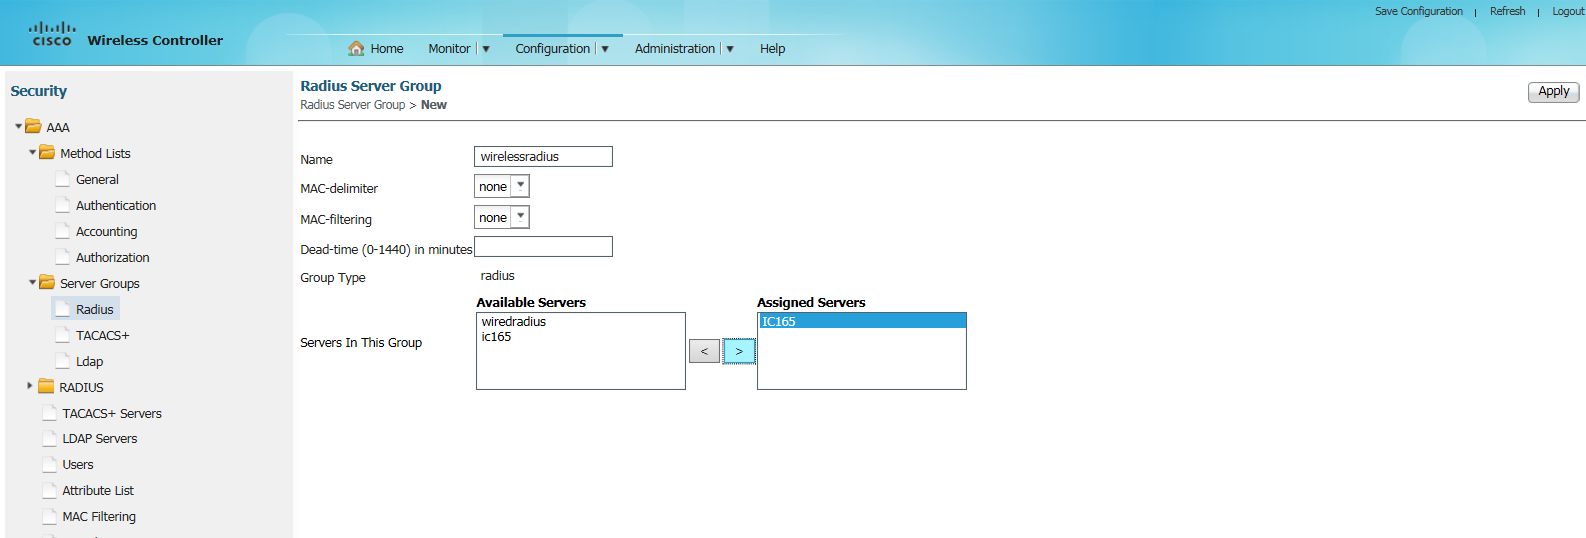Select Radius under Server Groups
The height and width of the screenshot is (538, 1586).
94,310
